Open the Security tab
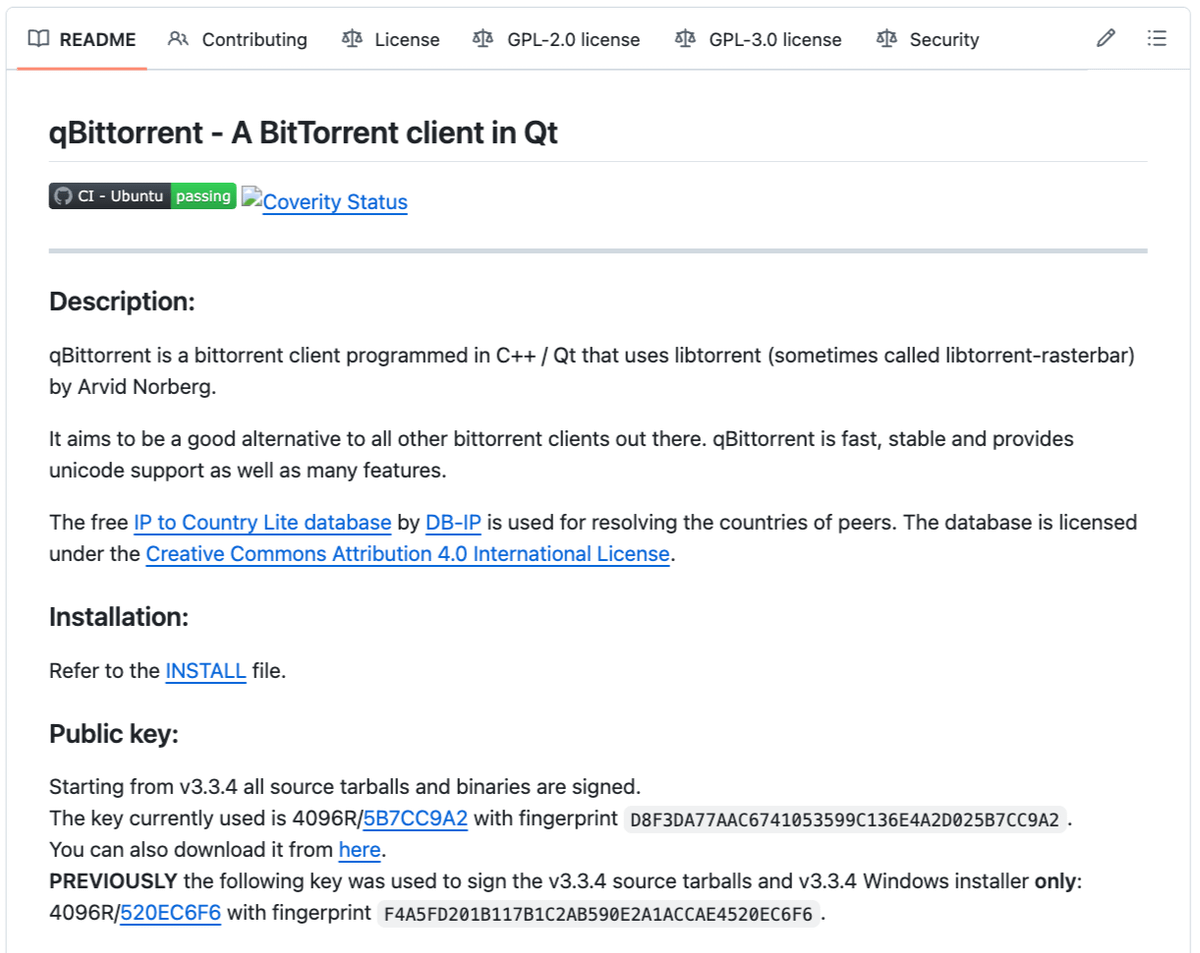Screen dimensions: 1200x953 click(x=928, y=39)
